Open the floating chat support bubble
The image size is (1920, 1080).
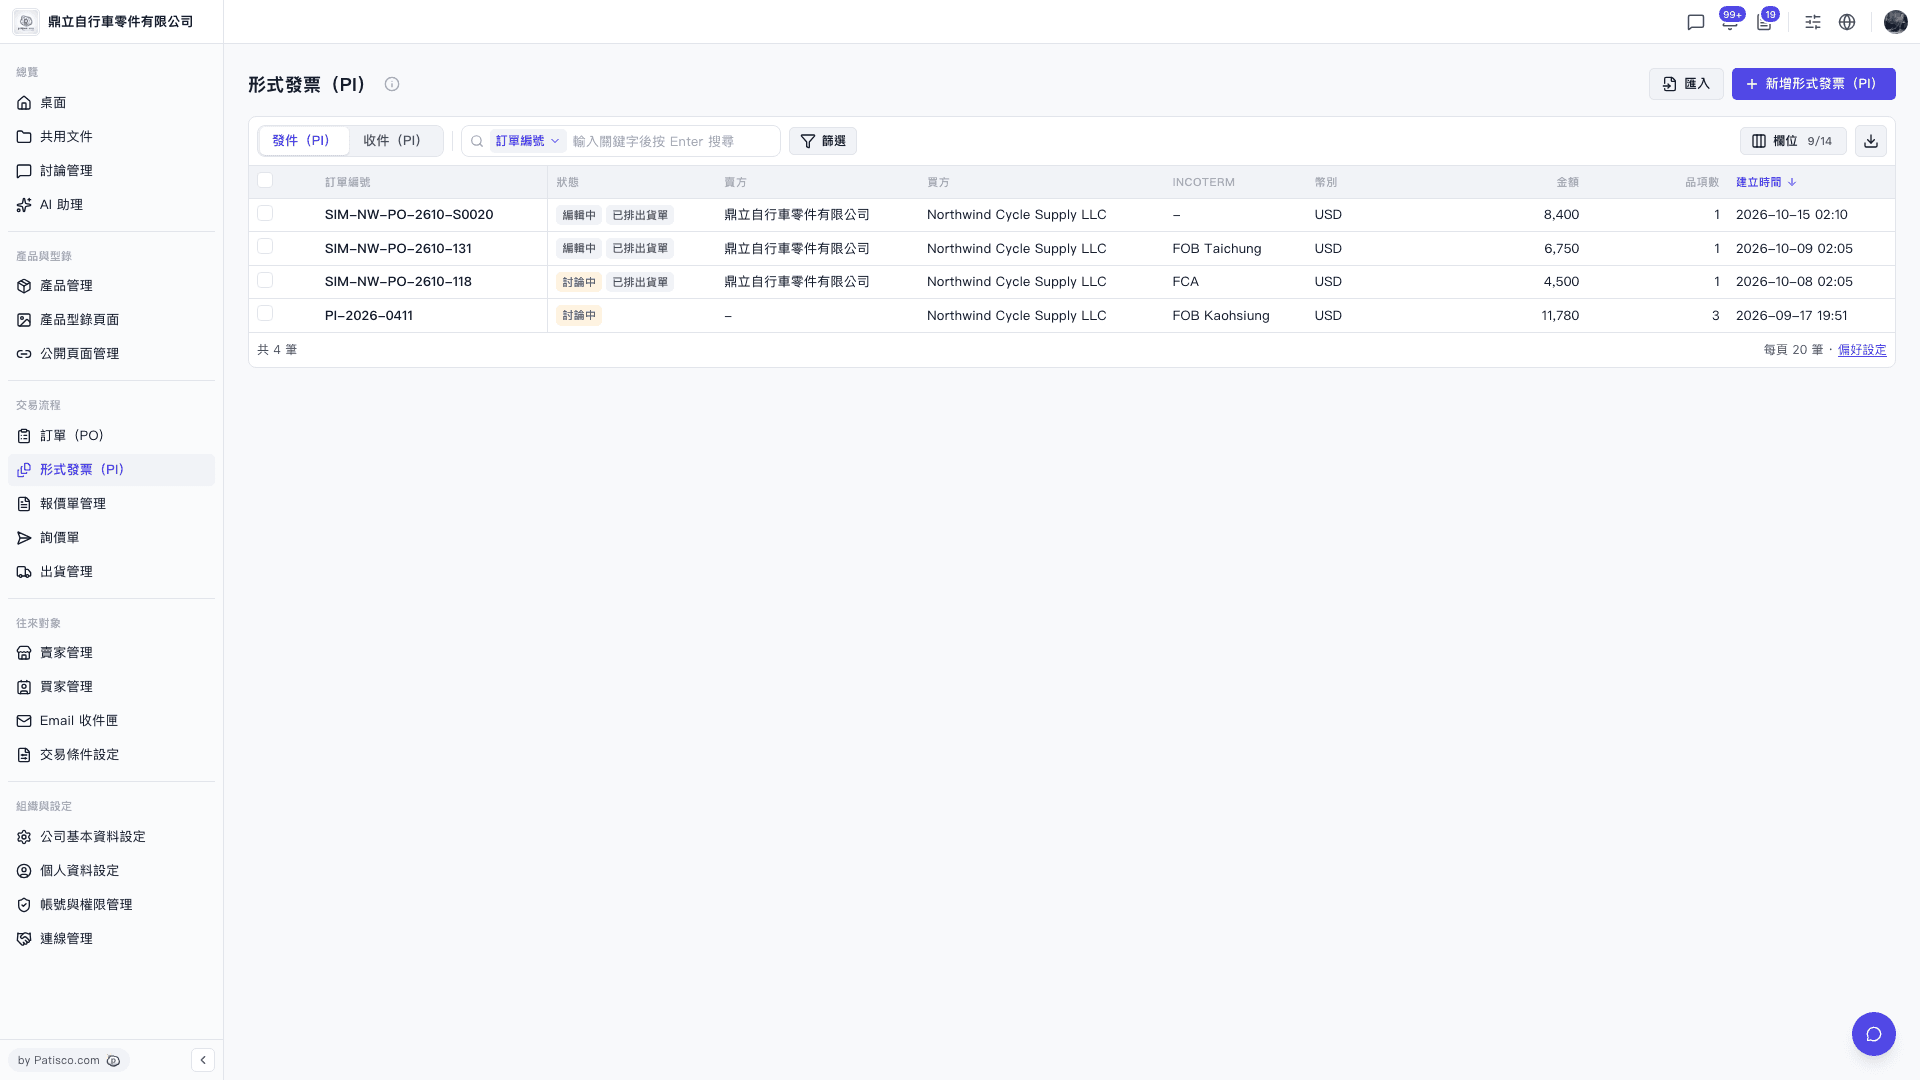(1873, 1034)
